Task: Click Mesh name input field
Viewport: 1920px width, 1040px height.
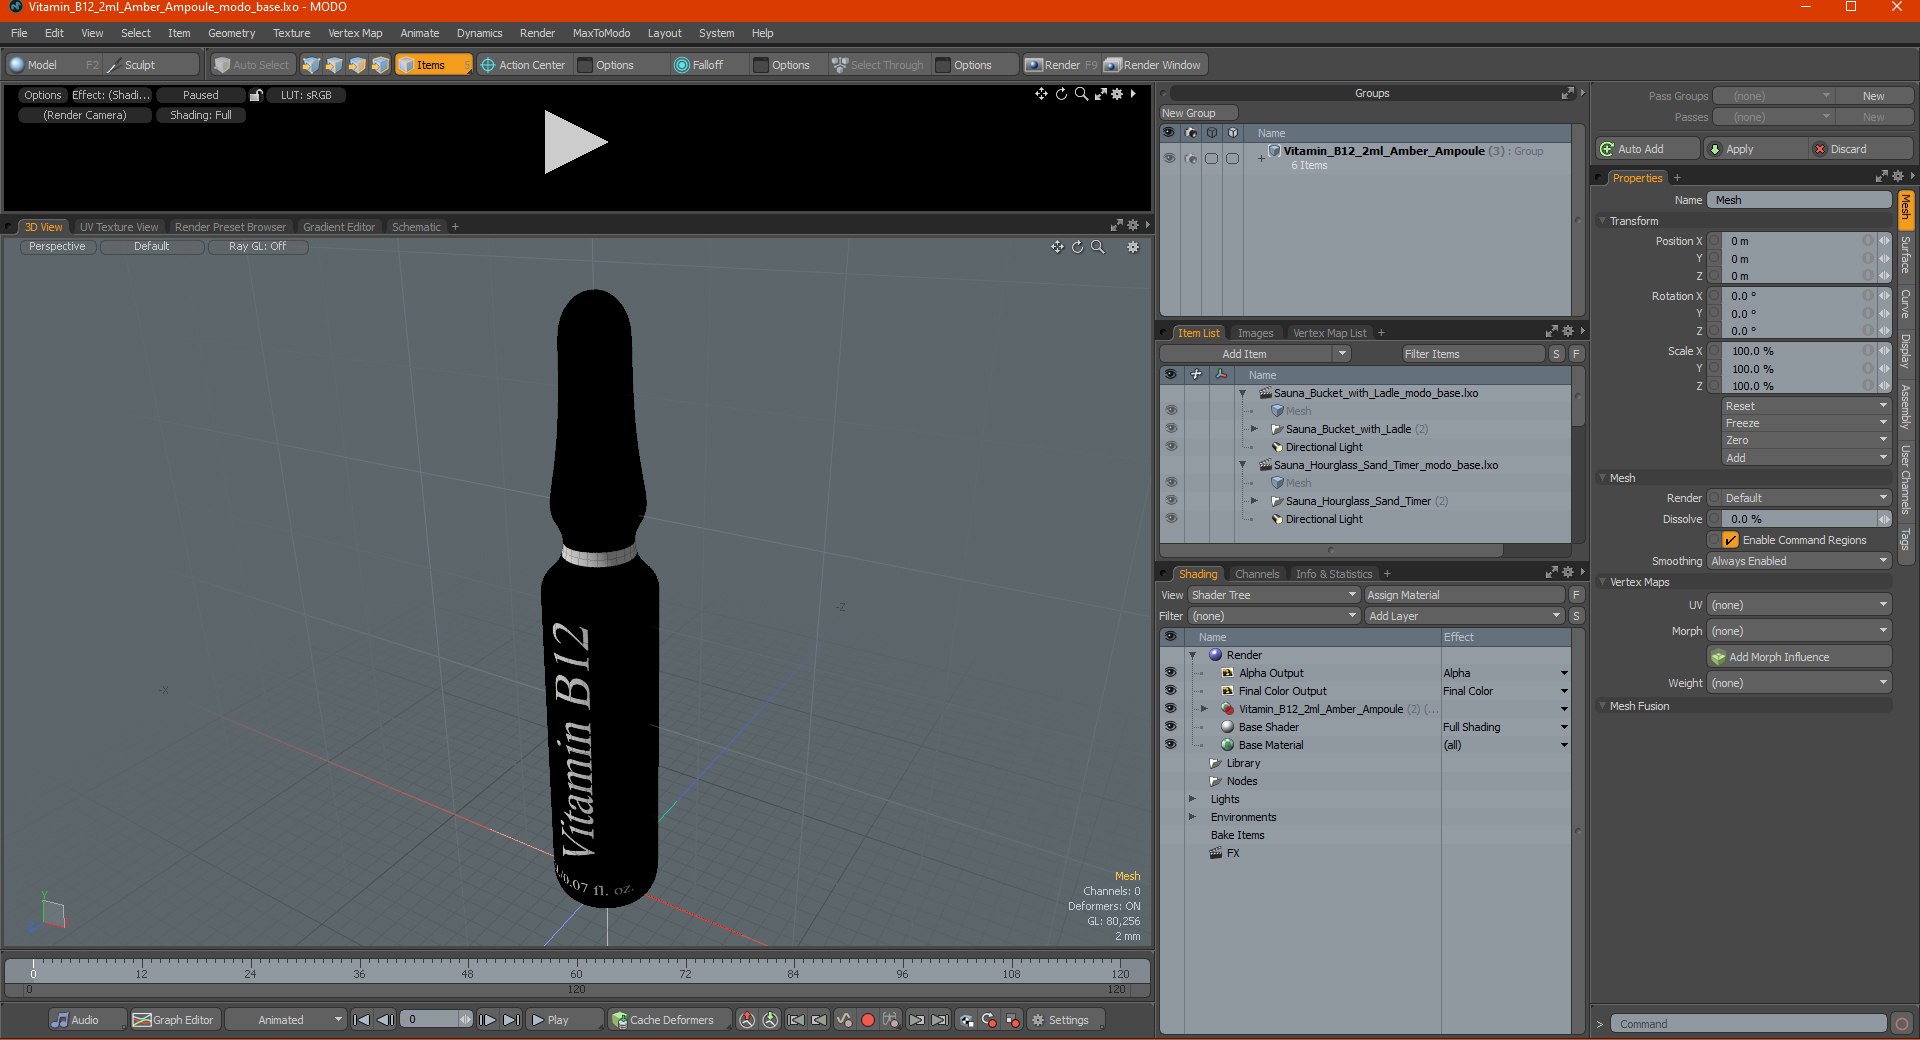Action: (x=1798, y=200)
